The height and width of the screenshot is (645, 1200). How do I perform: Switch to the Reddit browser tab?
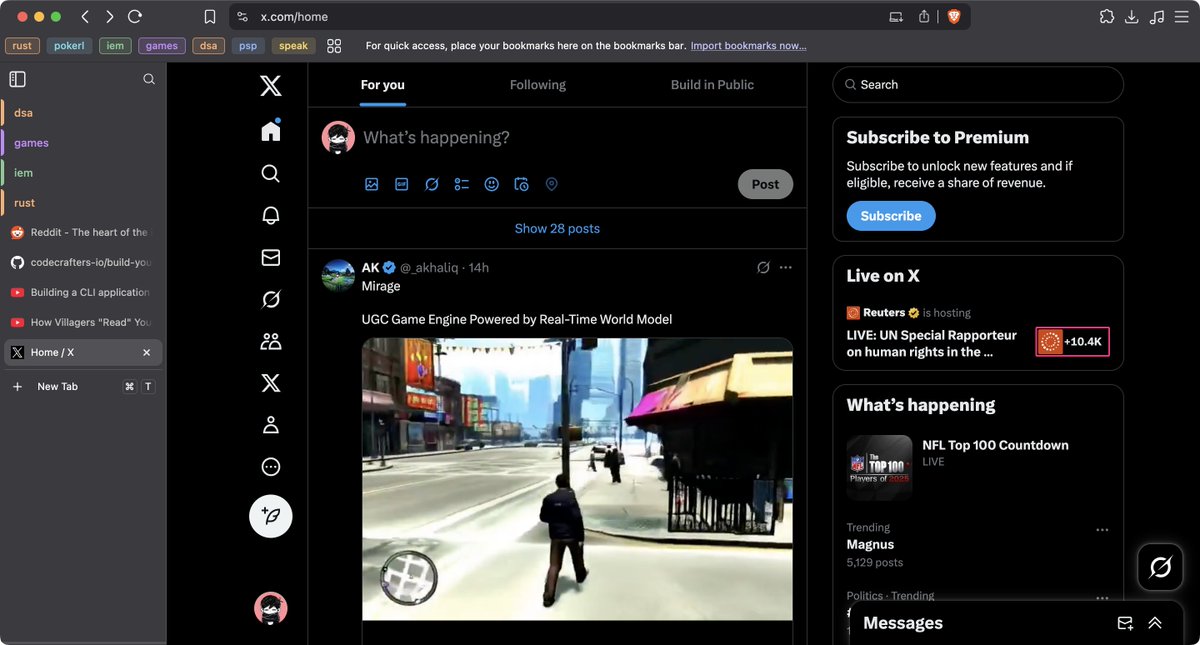tap(81, 232)
